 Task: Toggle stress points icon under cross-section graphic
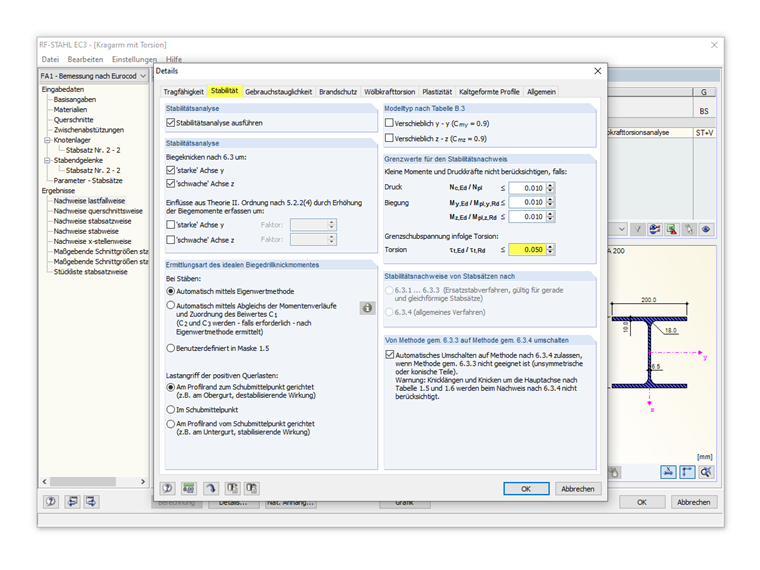click(x=668, y=472)
